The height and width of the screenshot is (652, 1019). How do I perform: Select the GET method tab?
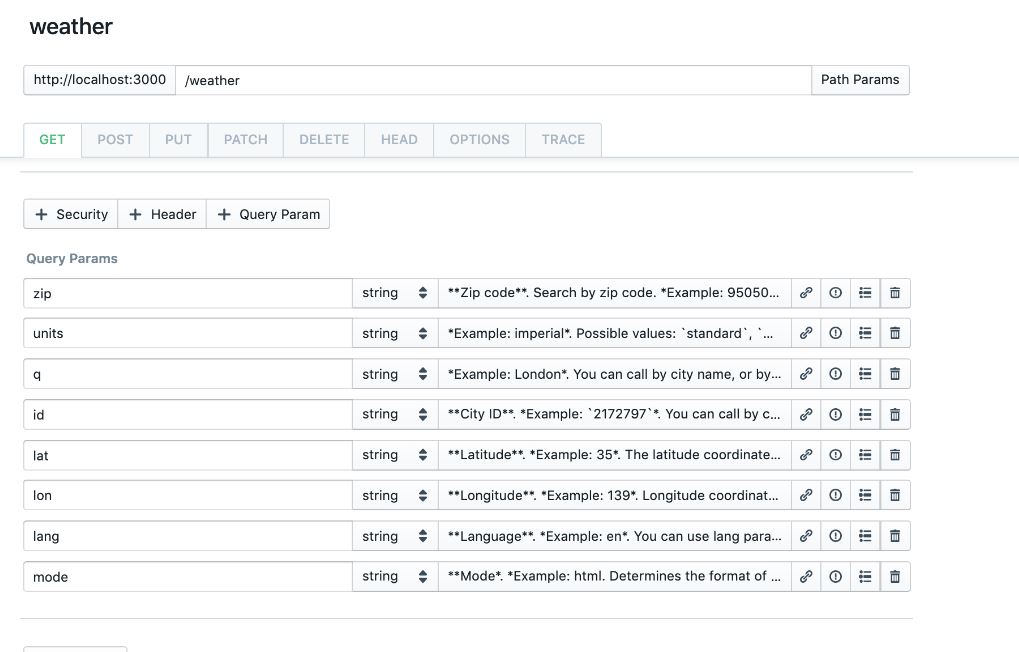pos(52,140)
